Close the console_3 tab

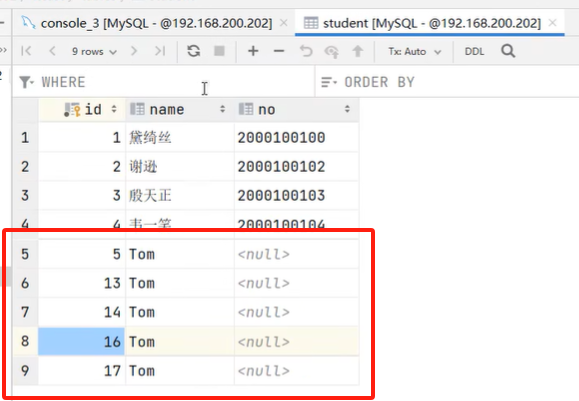(x=284, y=23)
